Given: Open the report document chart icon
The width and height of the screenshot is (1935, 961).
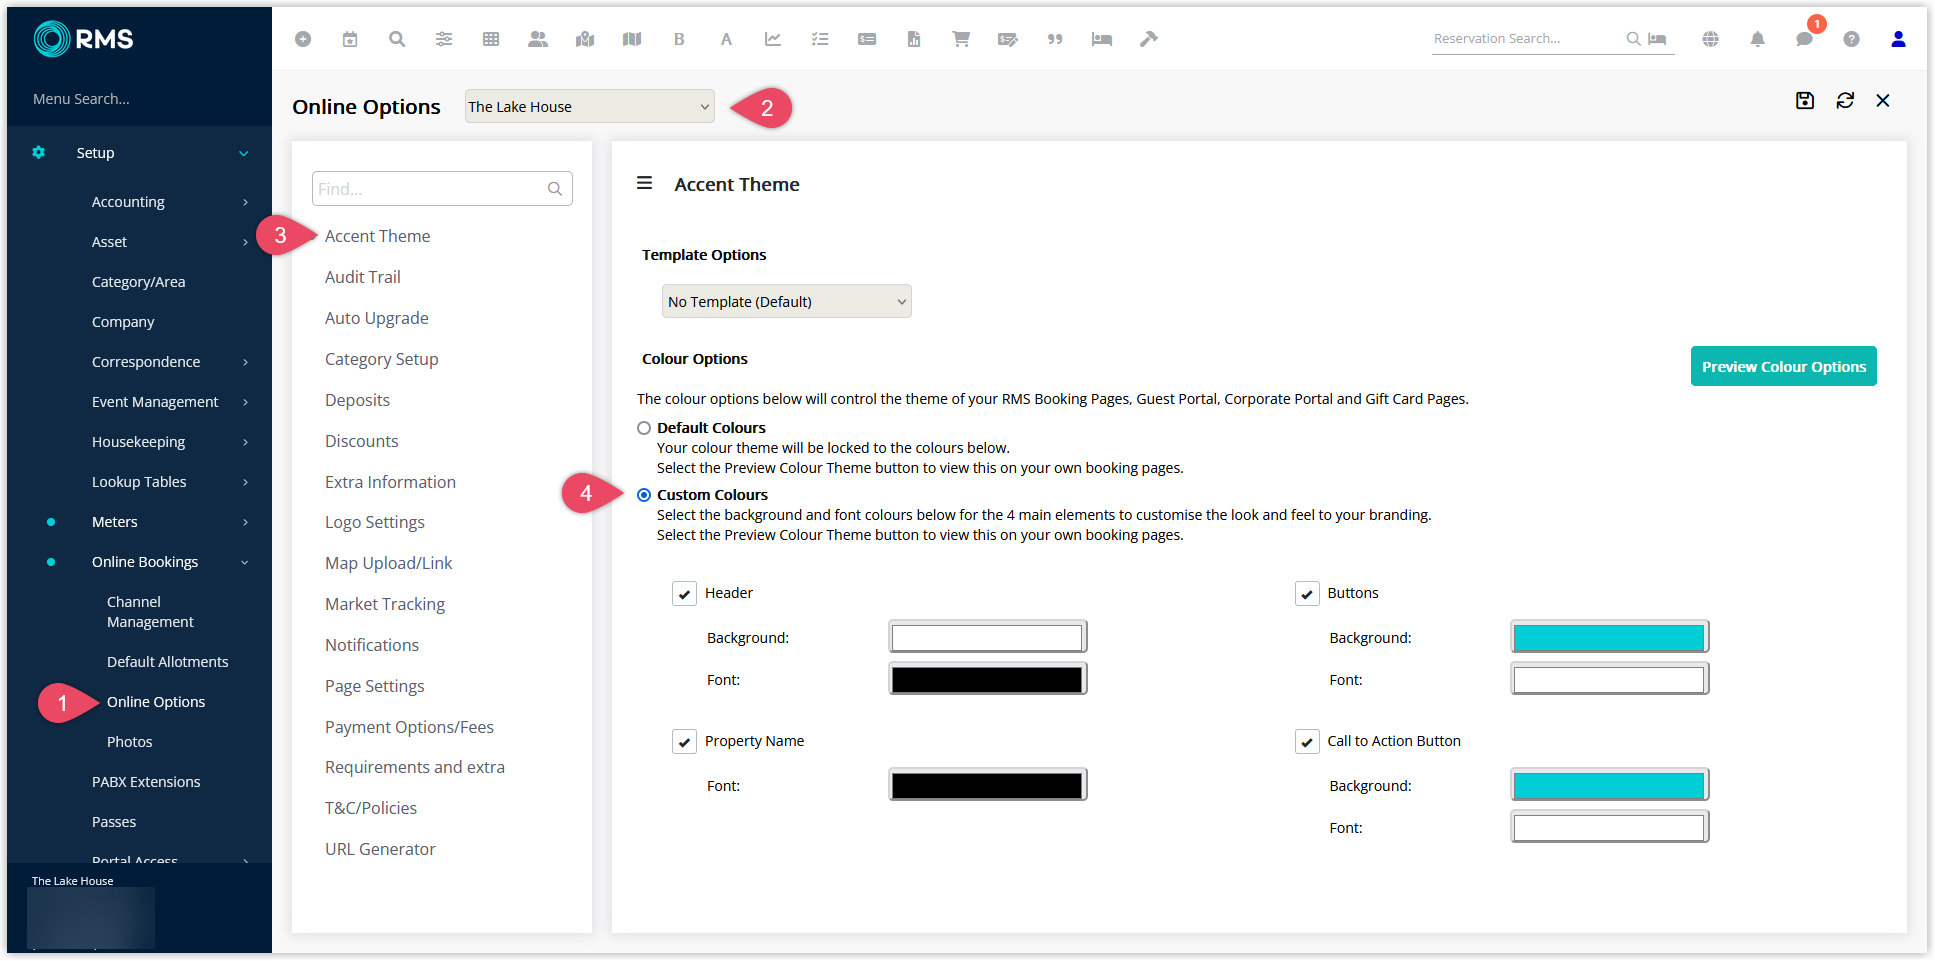Looking at the screenshot, I should coord(914,39).
